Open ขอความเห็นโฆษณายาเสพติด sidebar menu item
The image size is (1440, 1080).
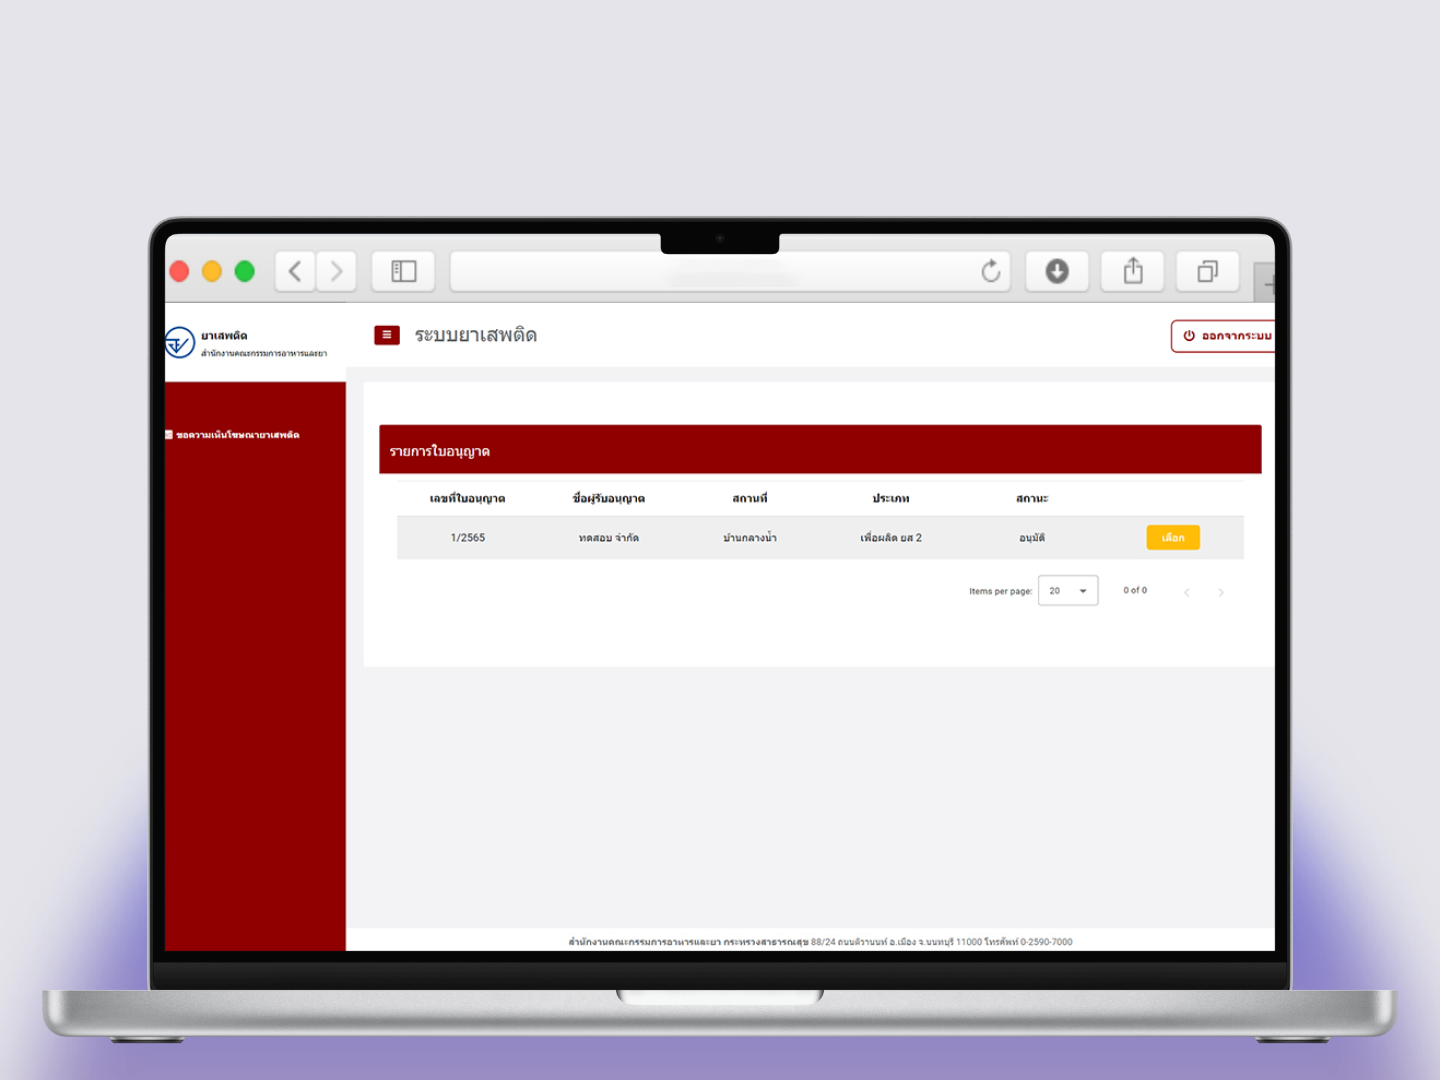237,435
